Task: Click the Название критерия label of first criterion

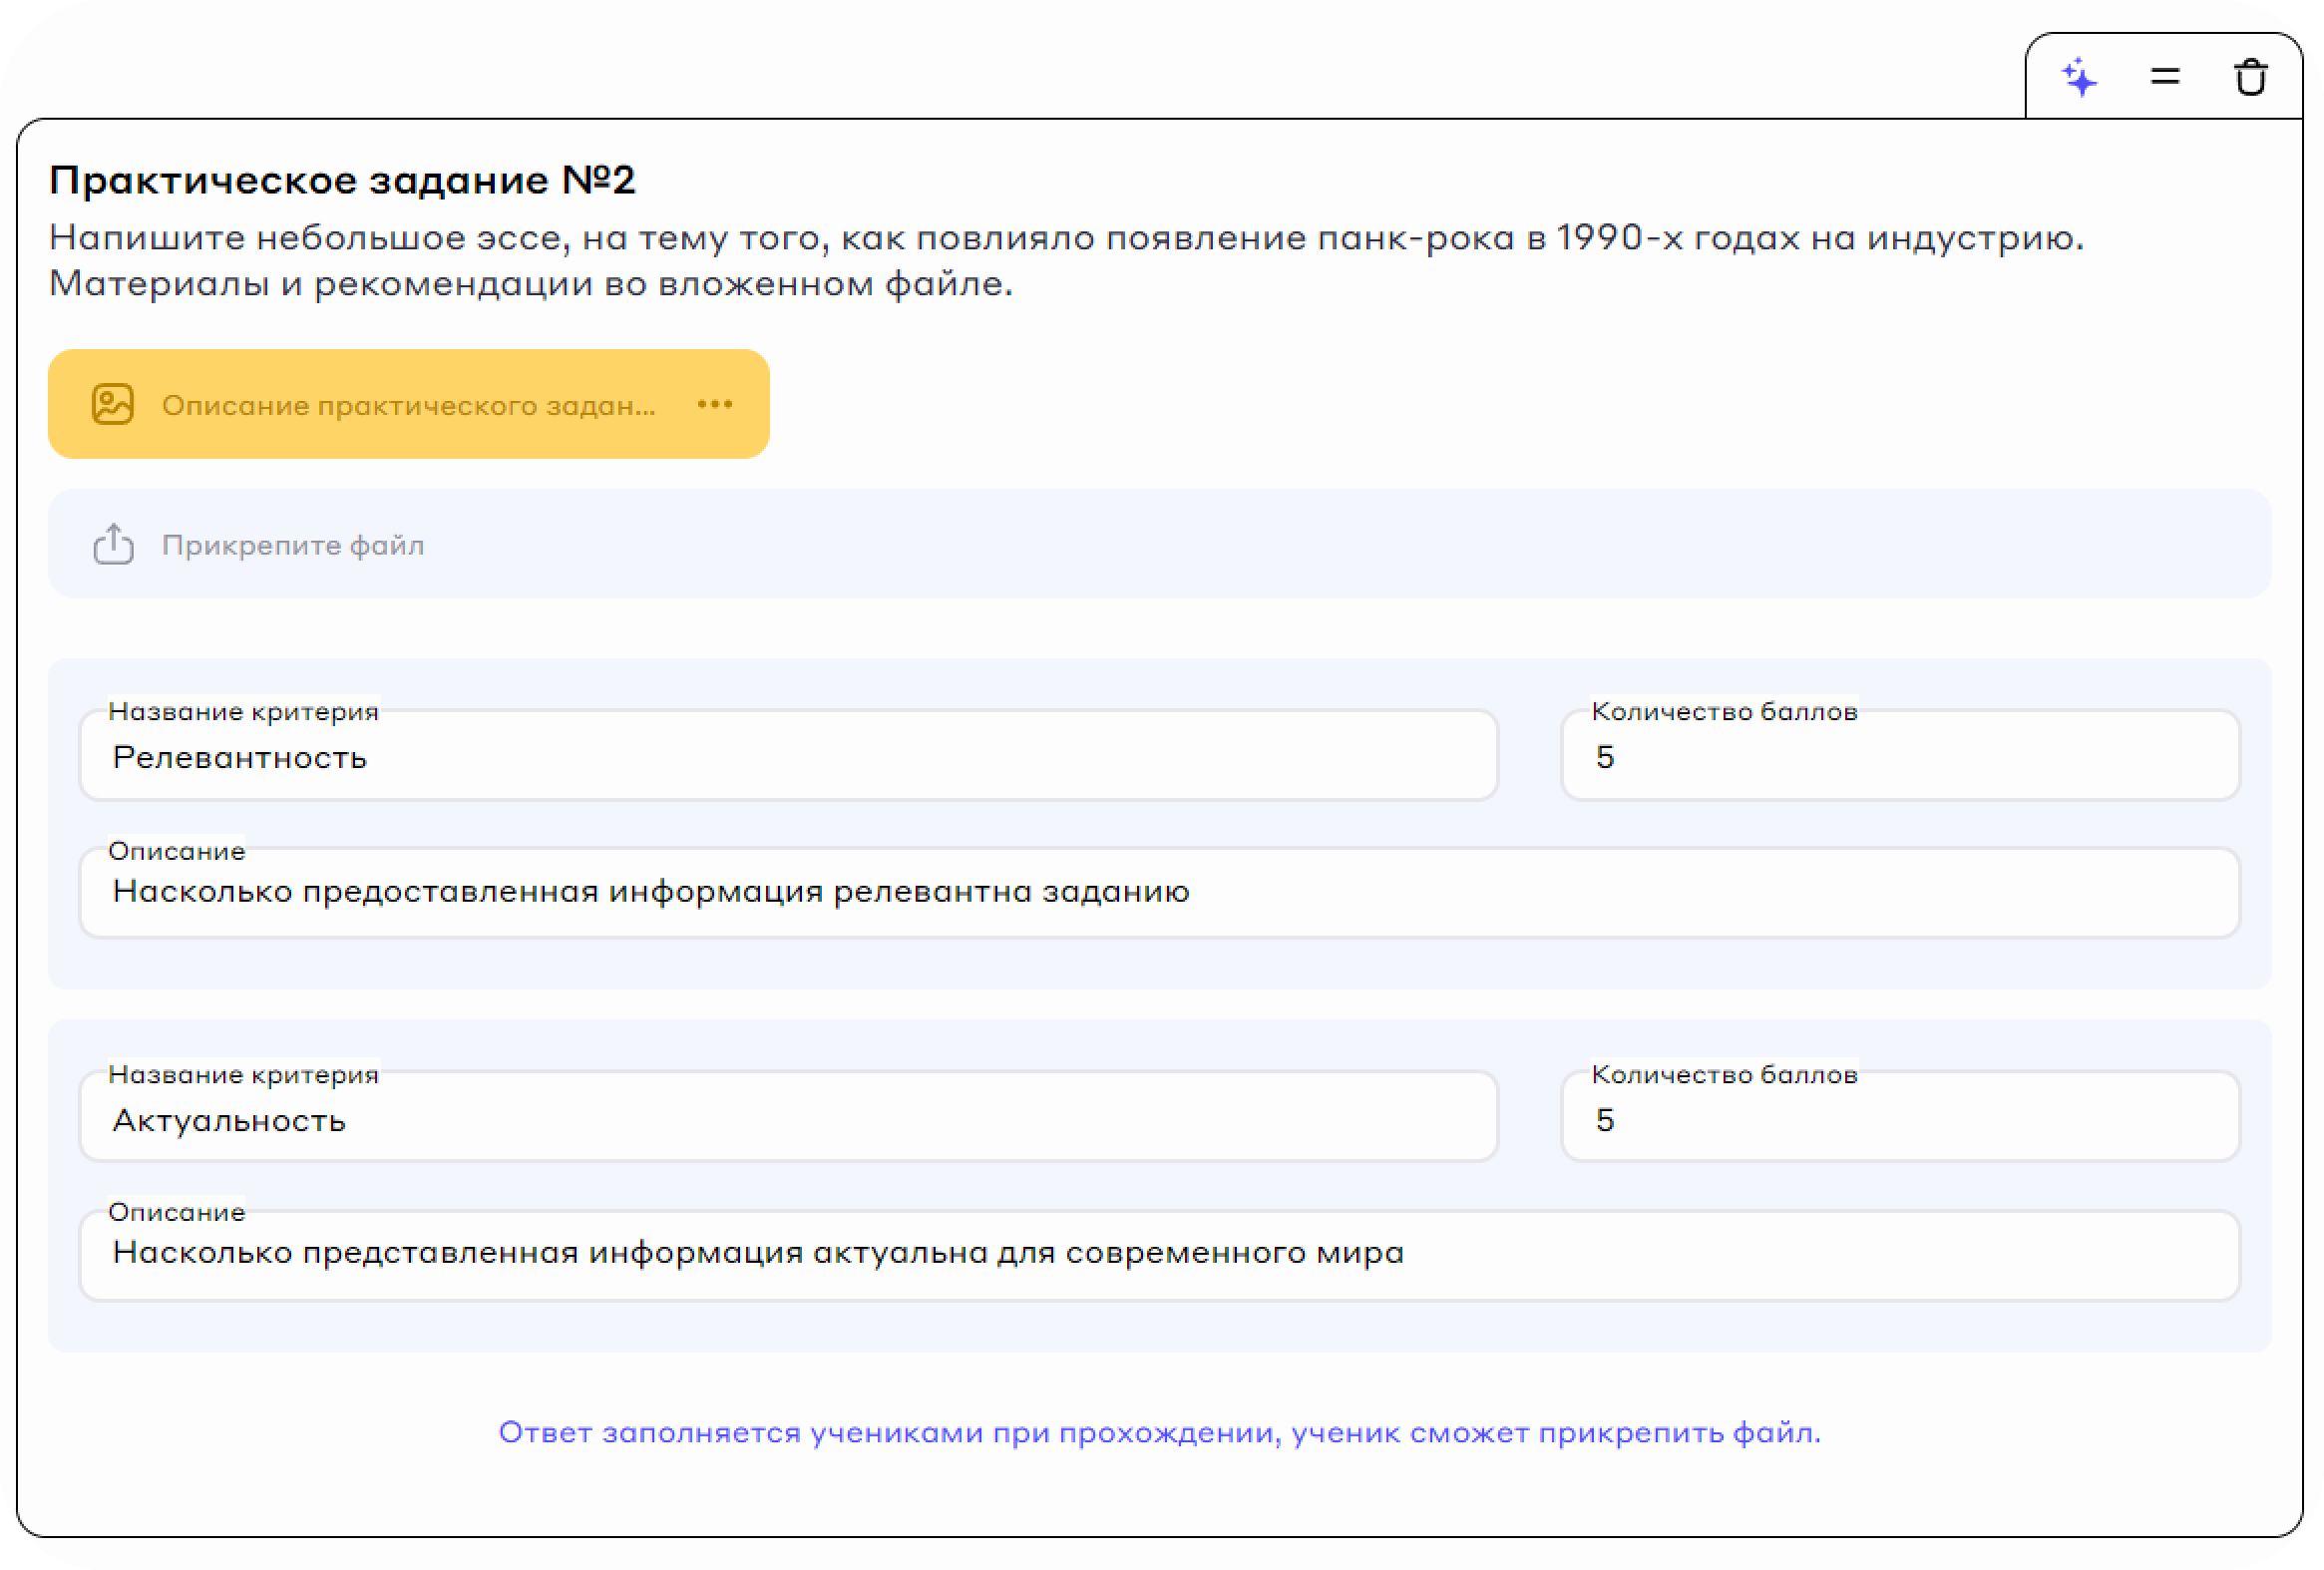Action: point(243,712)
